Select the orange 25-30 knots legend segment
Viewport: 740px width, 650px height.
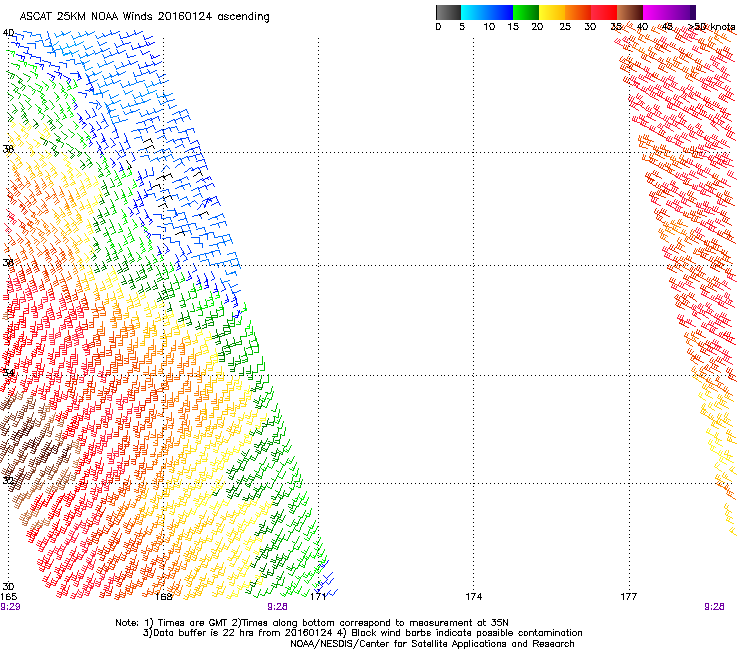coord(578,12)
